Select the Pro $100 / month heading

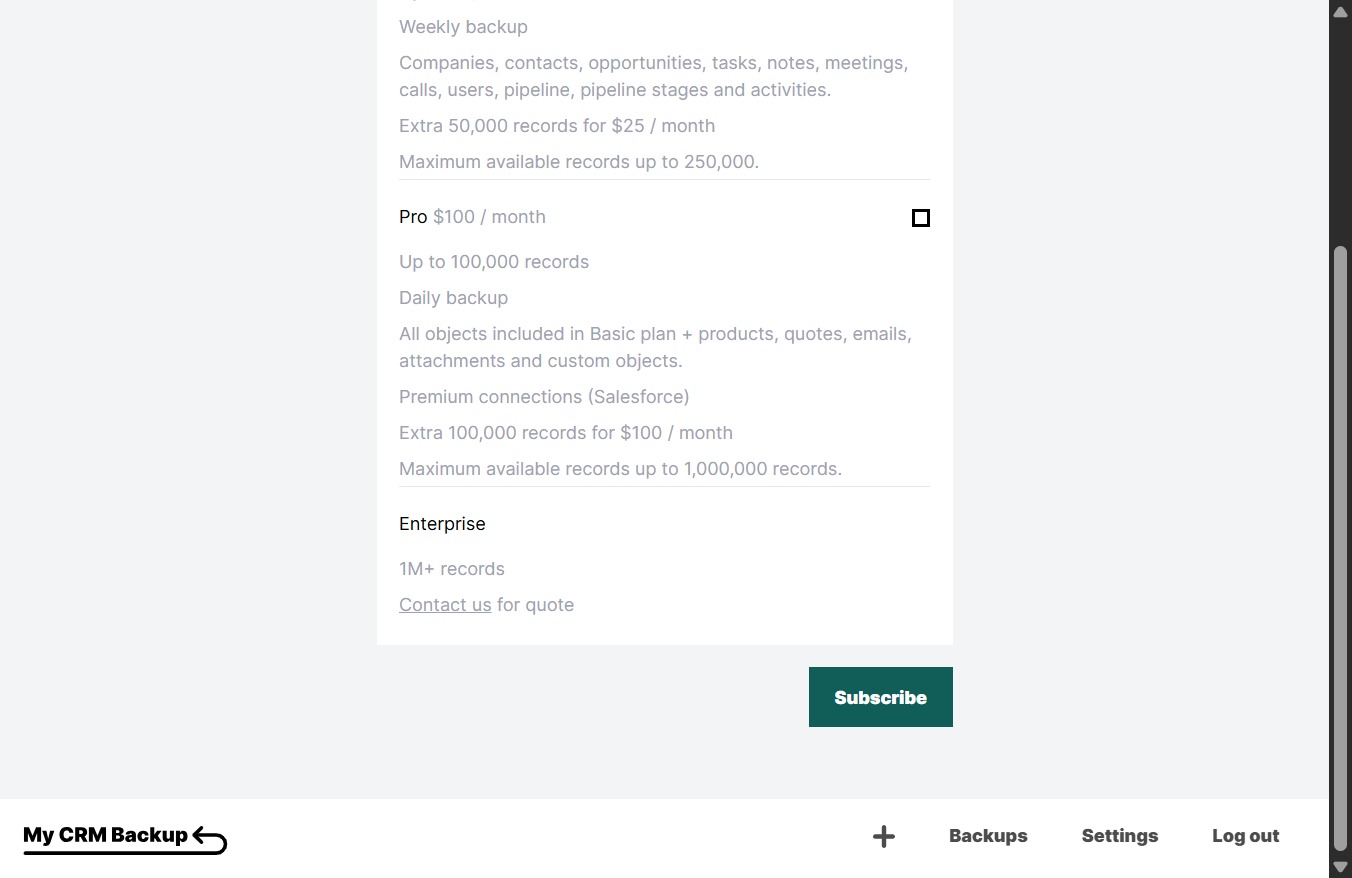pyautogui.click(x=472, y=217)
